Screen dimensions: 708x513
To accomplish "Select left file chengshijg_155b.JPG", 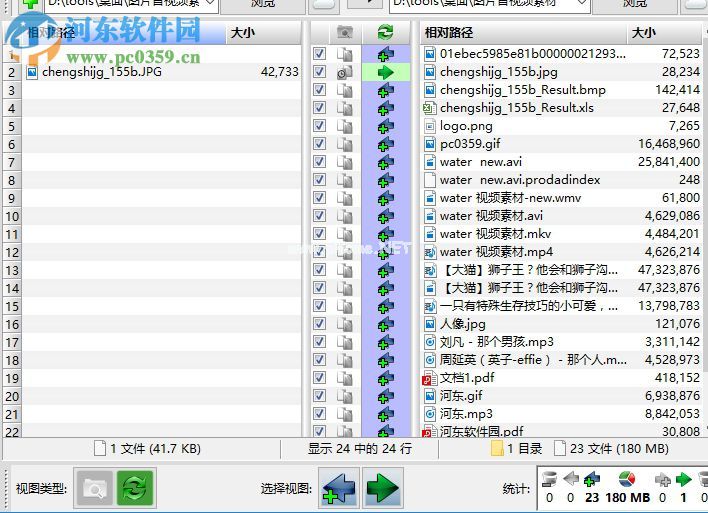I will [102, 72].
